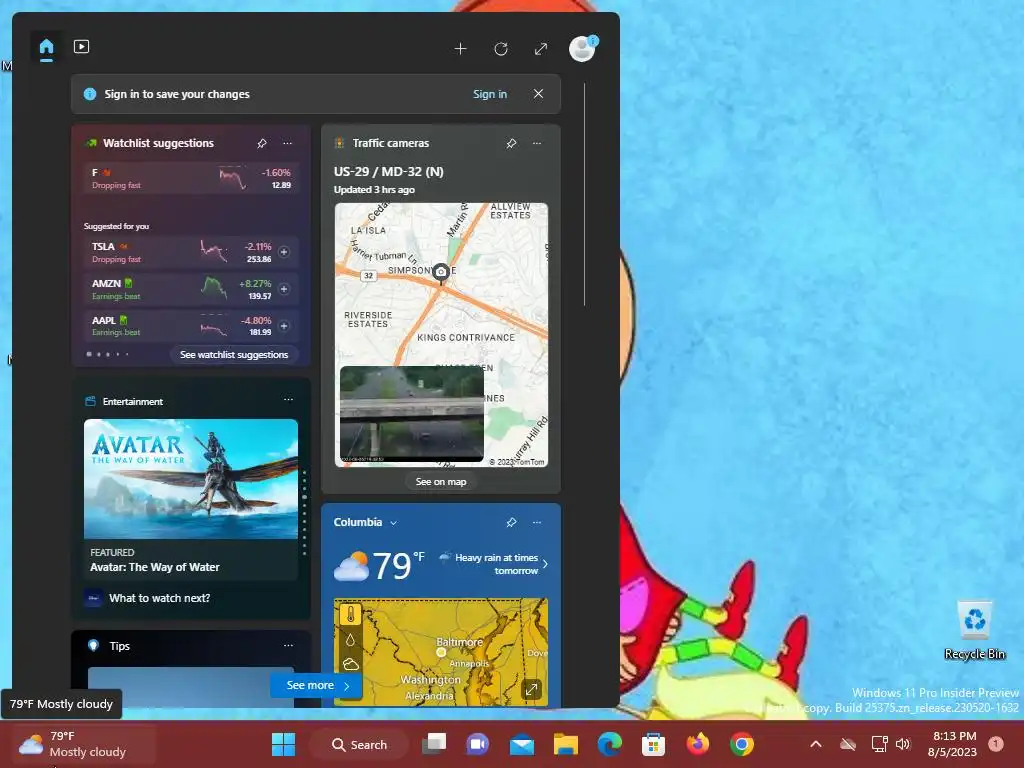Add widgets with the plus icon

460,49
